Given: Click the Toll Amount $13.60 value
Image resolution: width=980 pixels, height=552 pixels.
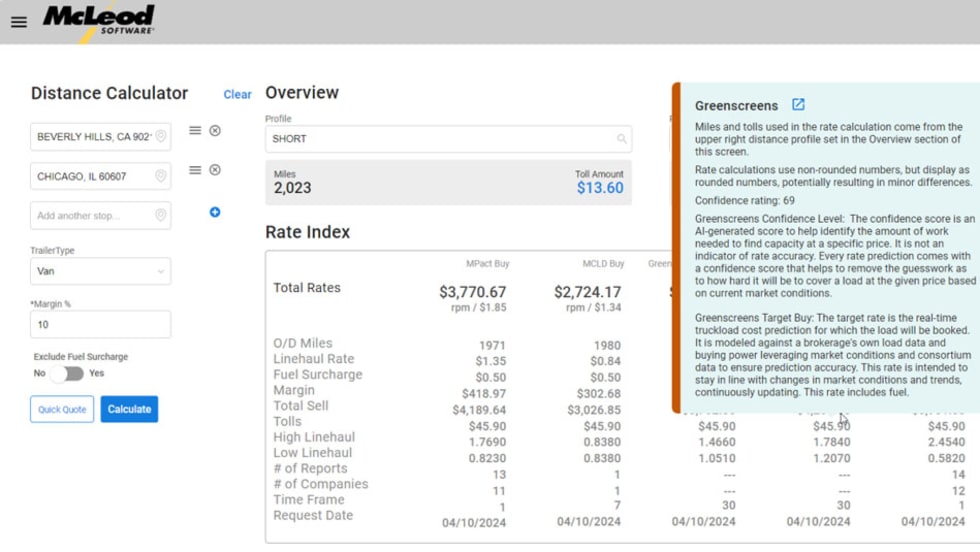Looking at the screenshot, I should coord(599,188).
